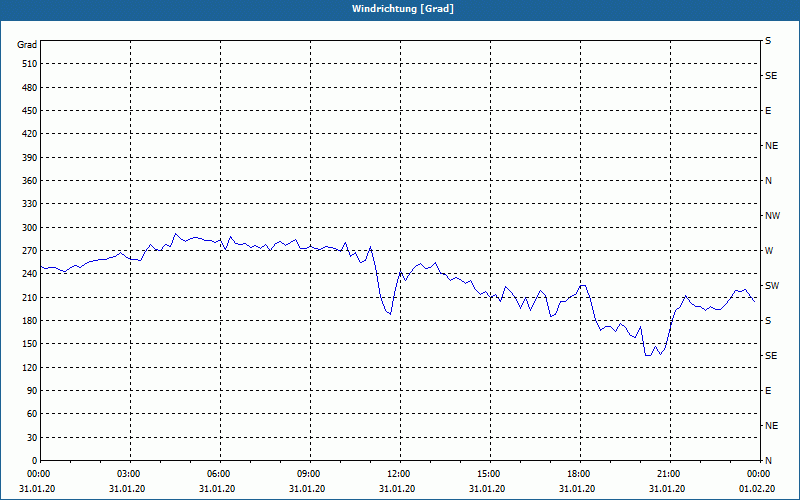Click the 330 tick label
The width and height of the screenshot is (800, 500).
tap(30, 204)
